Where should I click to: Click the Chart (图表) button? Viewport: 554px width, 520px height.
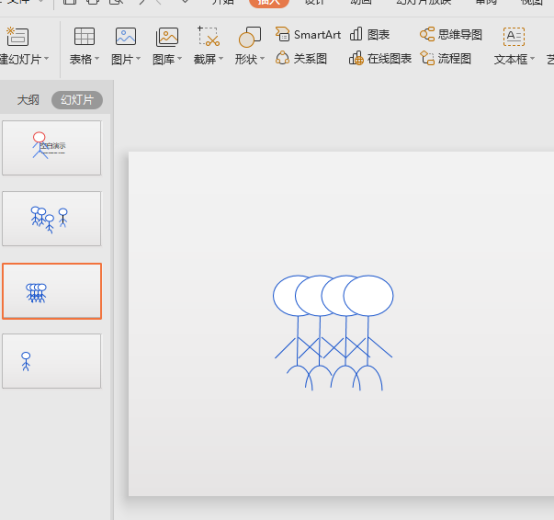[370, 35]
